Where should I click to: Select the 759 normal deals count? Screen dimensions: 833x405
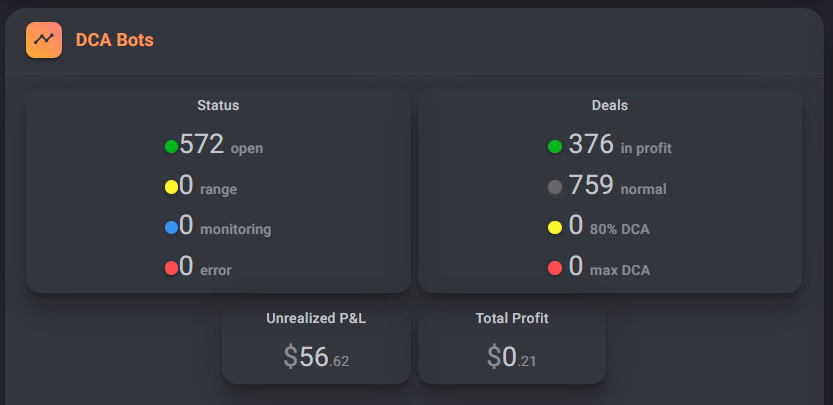[590, 185]
